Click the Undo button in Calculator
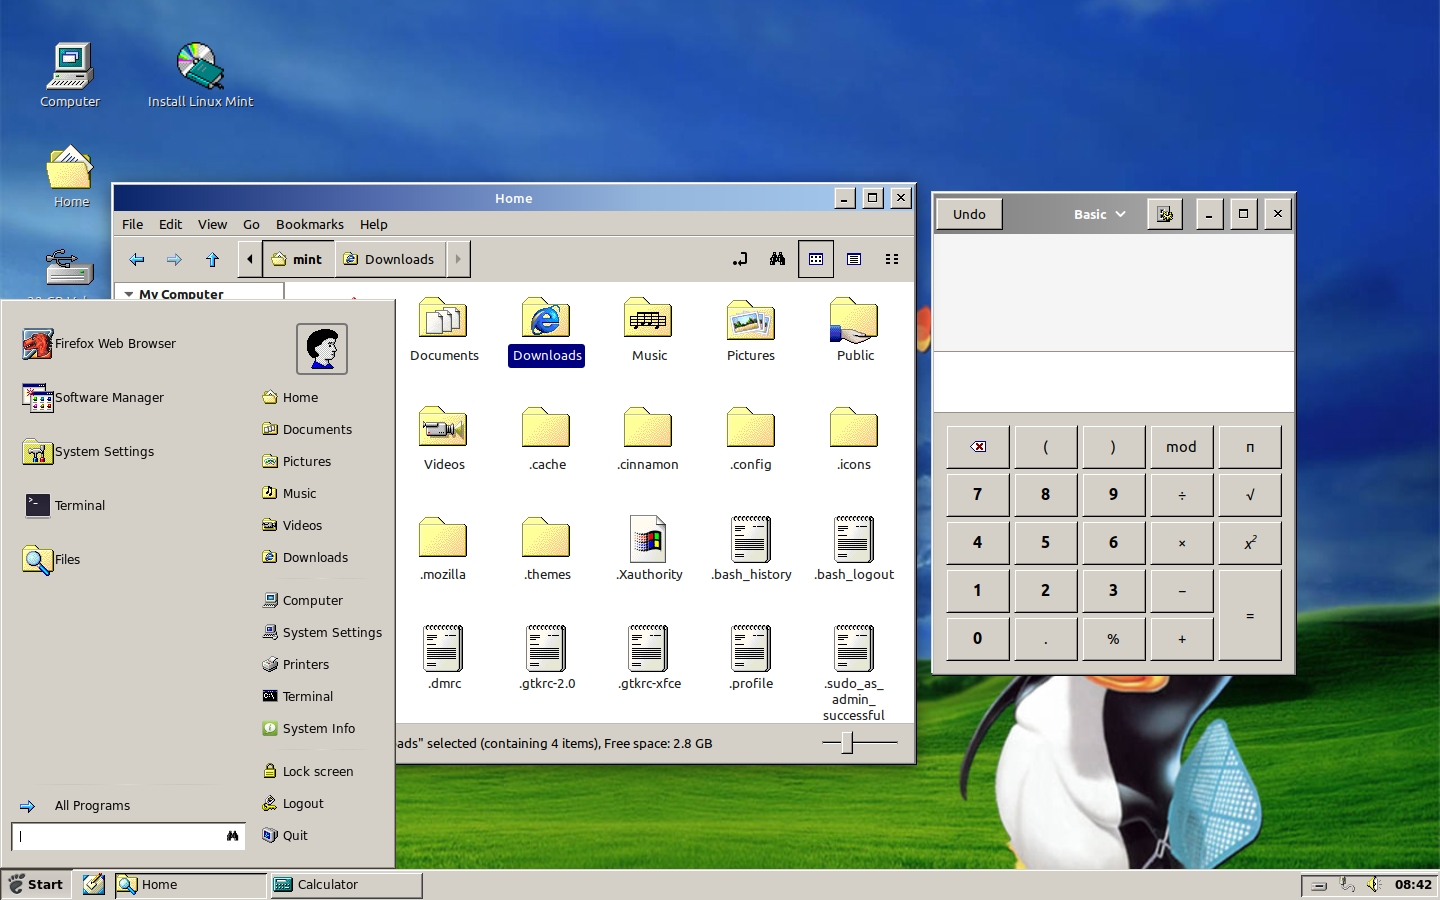This screenshot has width=1440, height=900. click(x=969, y=214)
